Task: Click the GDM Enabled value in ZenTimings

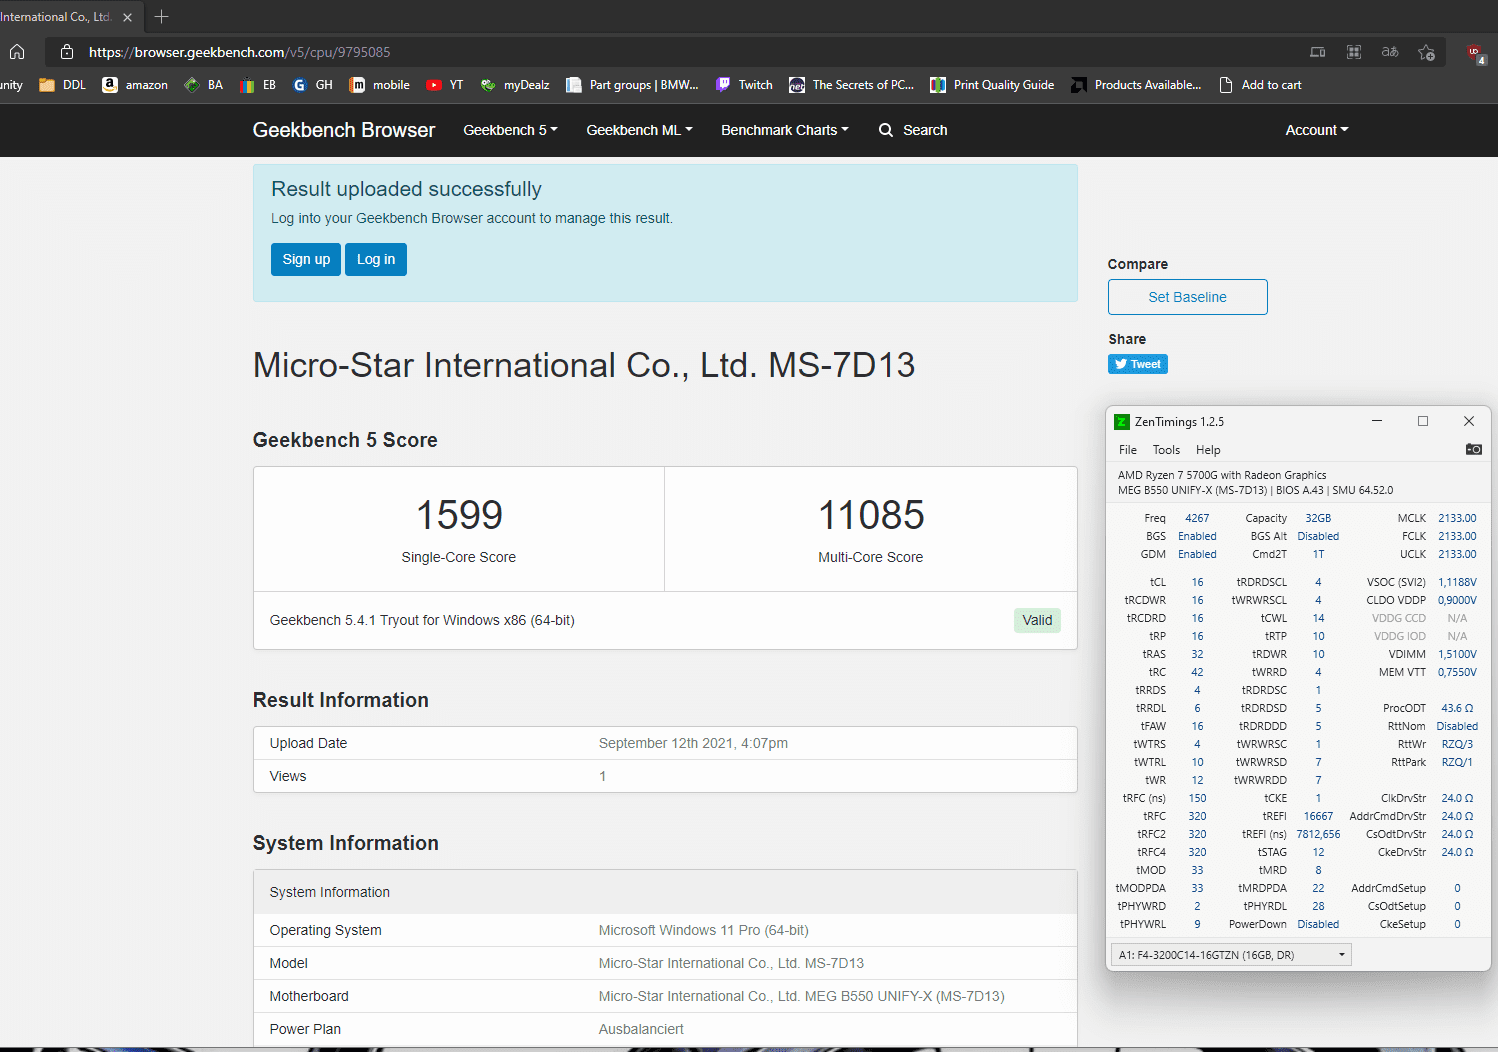Action: pyautogui.click(x=1197, y=554)
